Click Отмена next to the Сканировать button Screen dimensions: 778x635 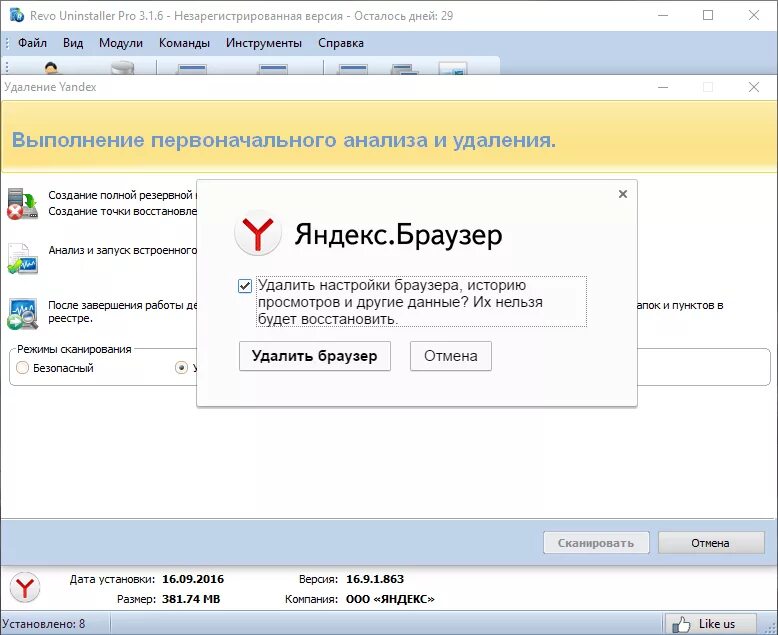pyautogui.click(x=711, y=543)
